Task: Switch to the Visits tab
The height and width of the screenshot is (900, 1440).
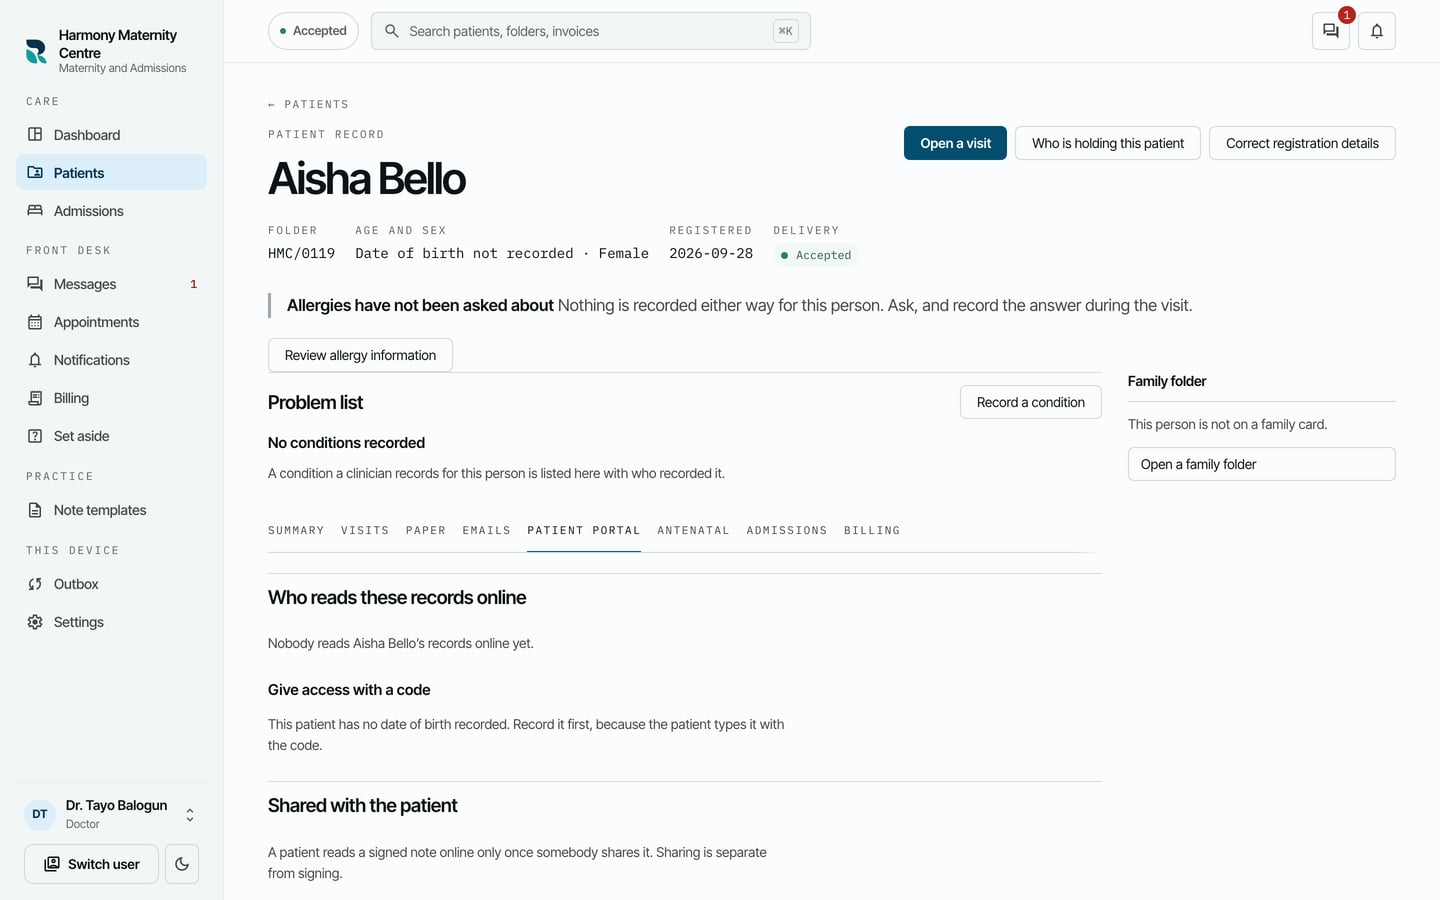Action: click(365, 531)
